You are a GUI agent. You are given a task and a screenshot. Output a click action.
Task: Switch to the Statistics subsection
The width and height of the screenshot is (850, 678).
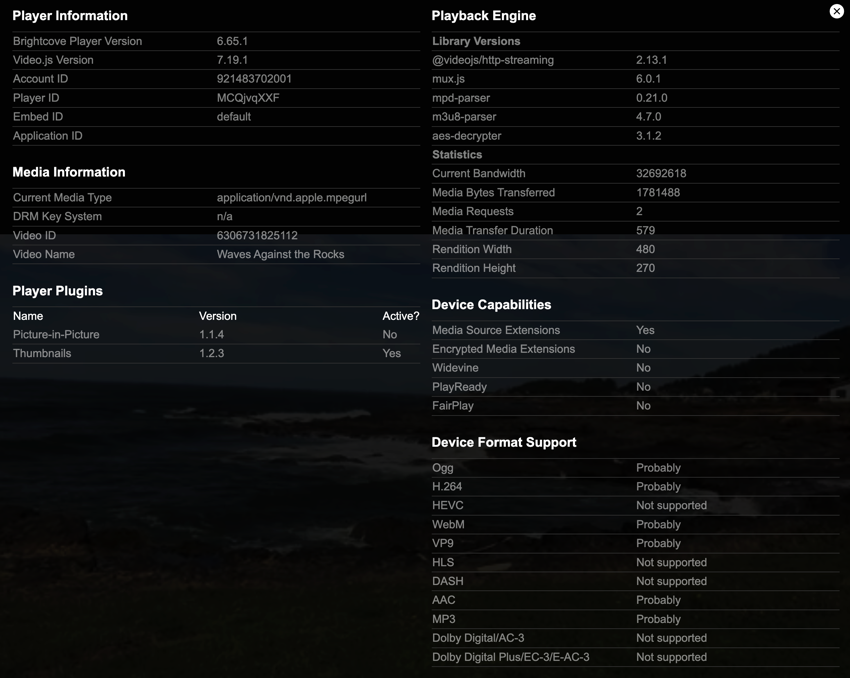tap(456, 154)
